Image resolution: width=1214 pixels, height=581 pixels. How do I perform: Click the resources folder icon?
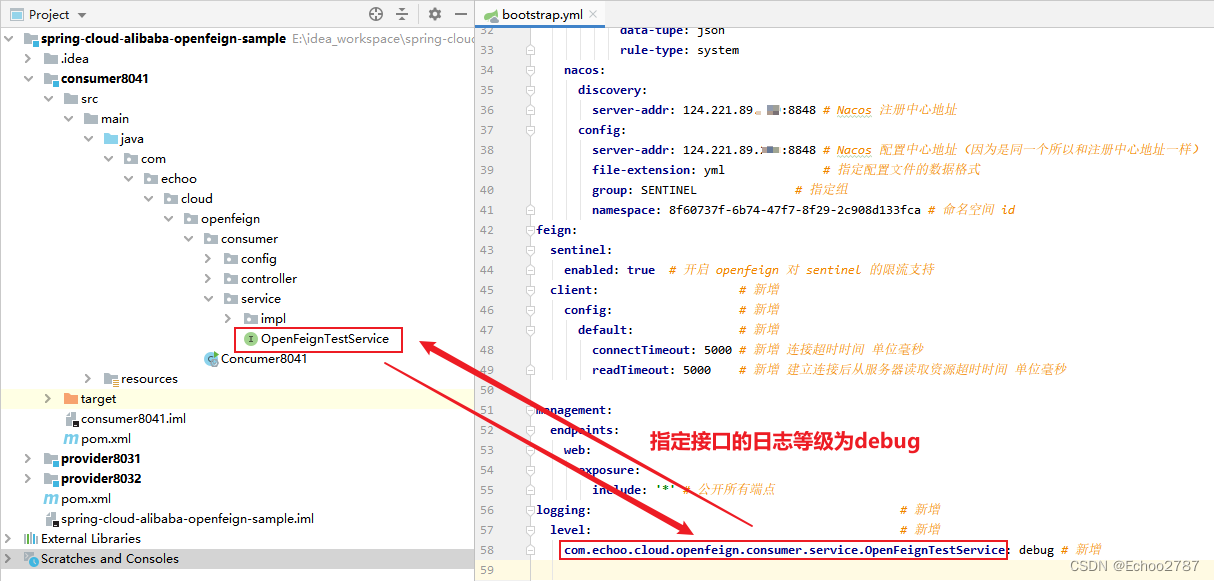[111, 379]
